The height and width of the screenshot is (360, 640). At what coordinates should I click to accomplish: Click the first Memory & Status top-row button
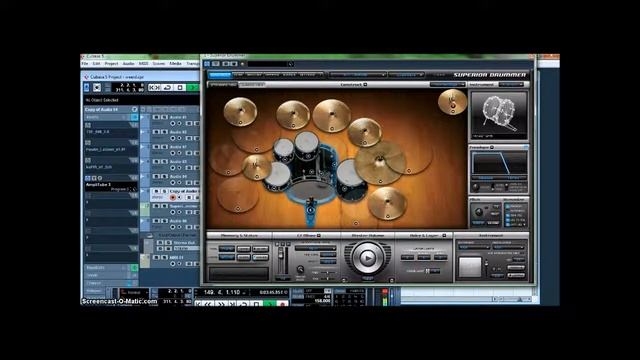pyautogui.click(x=227, y=249)
